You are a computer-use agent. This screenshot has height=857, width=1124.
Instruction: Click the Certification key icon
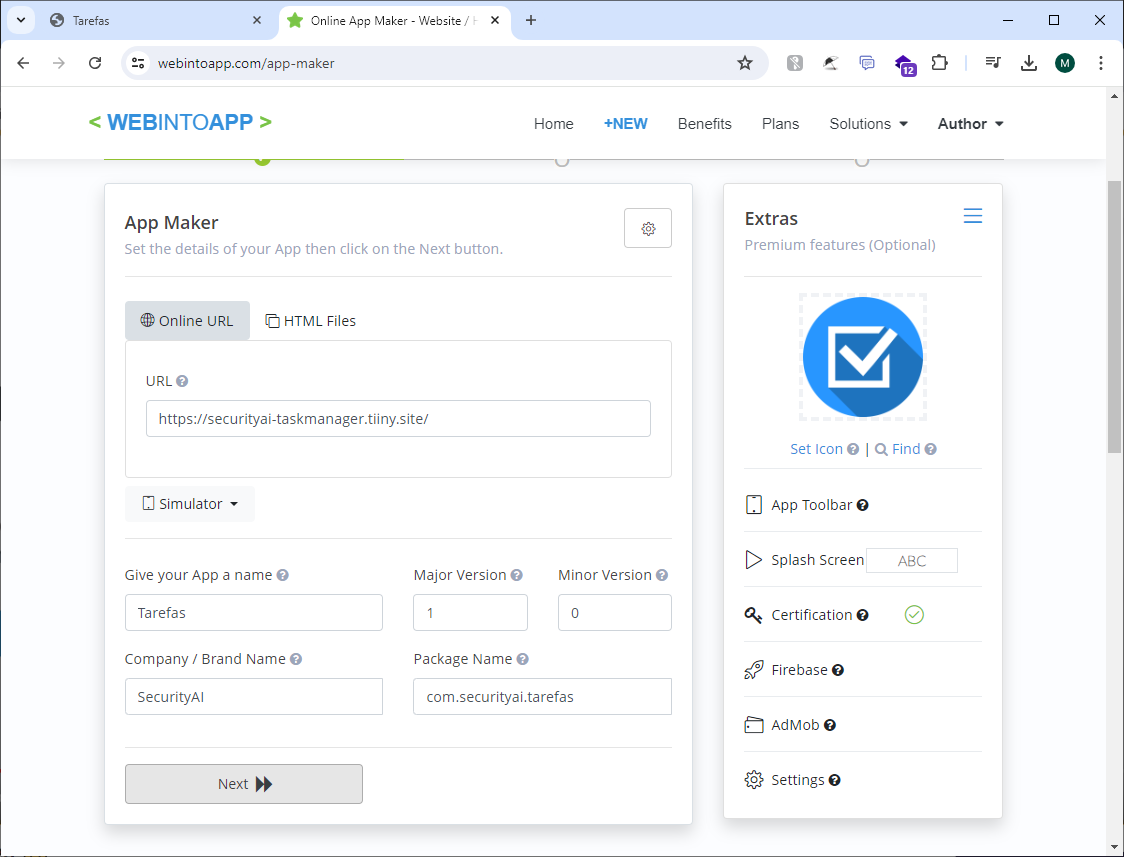tap(753, 615)
